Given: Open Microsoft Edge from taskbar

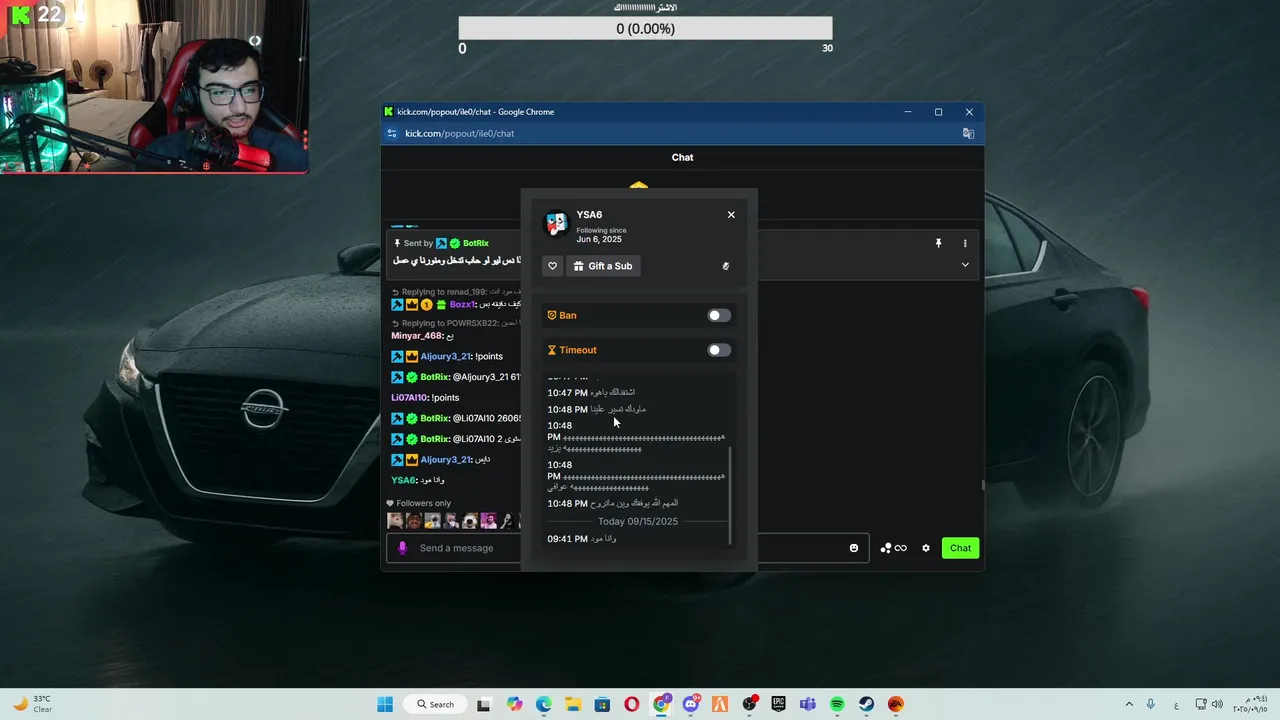Looking at the screenshot, I should click(543, 704).
